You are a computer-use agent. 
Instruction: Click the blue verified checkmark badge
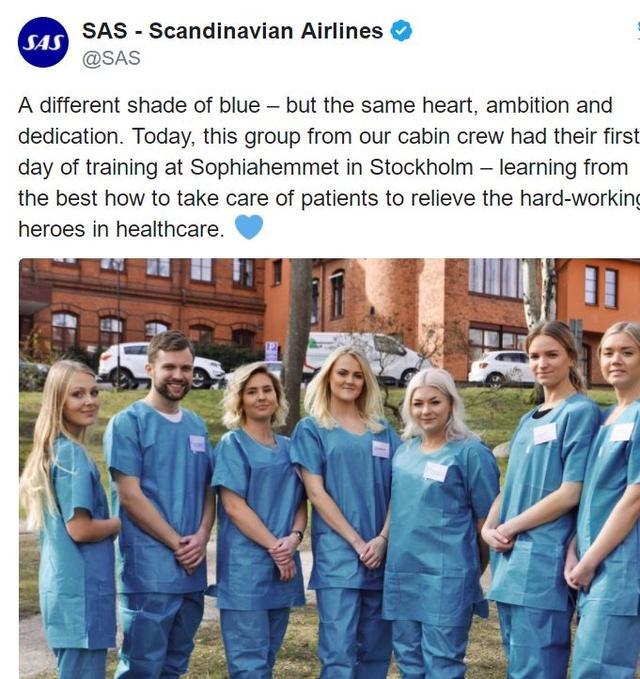point(401,31)
